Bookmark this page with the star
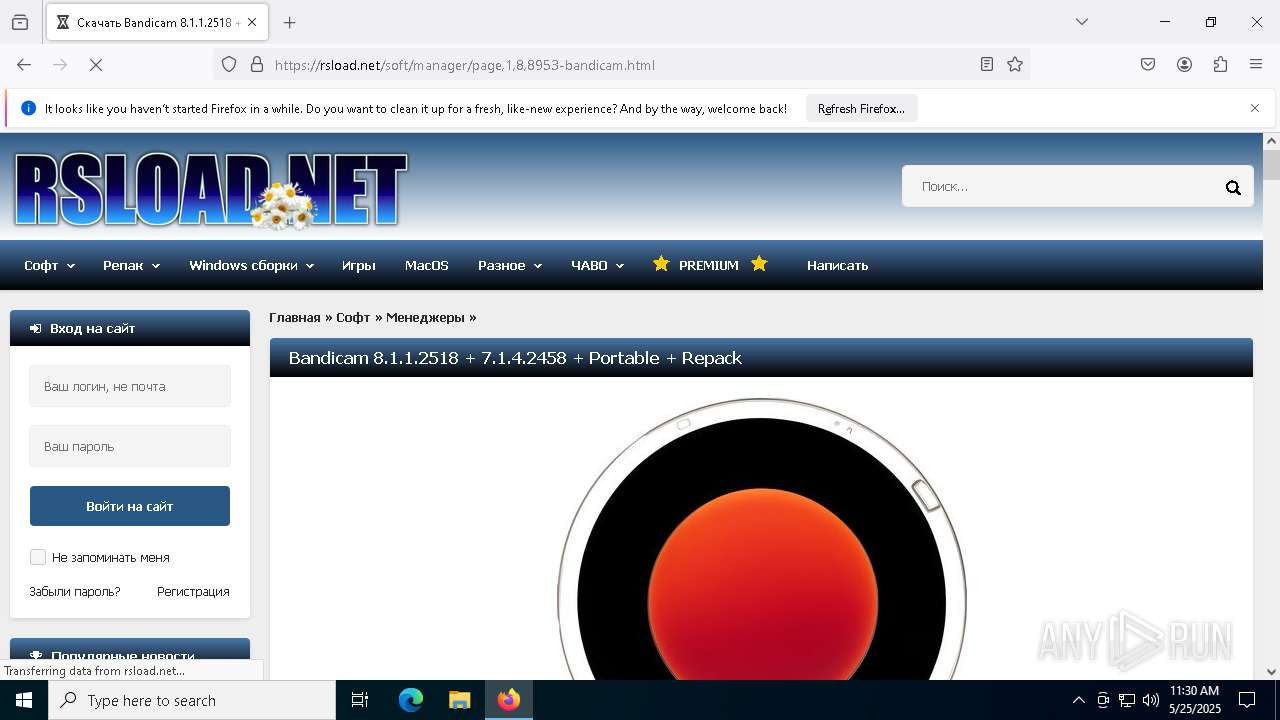The height and width of the screenshot is (720, 1280). point(1015,64)
